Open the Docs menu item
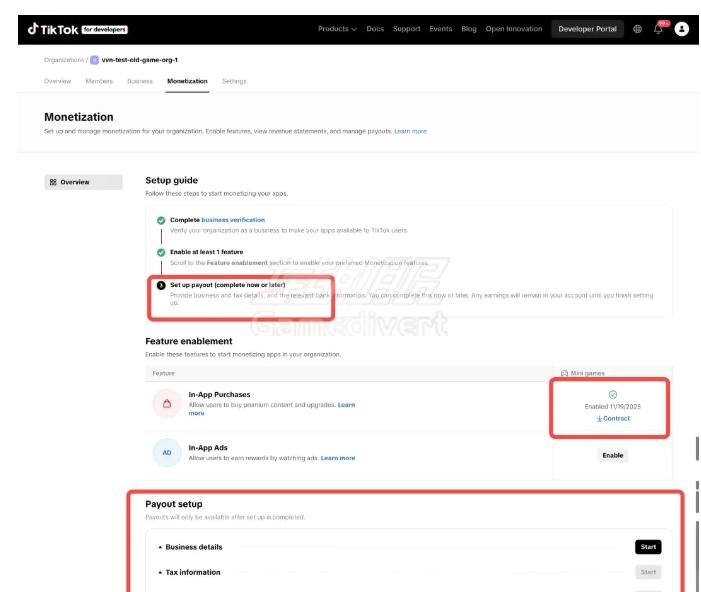Image resolution: width=701 pixels, height=592 pixels. pyautogui.click(x=375, y=29)
